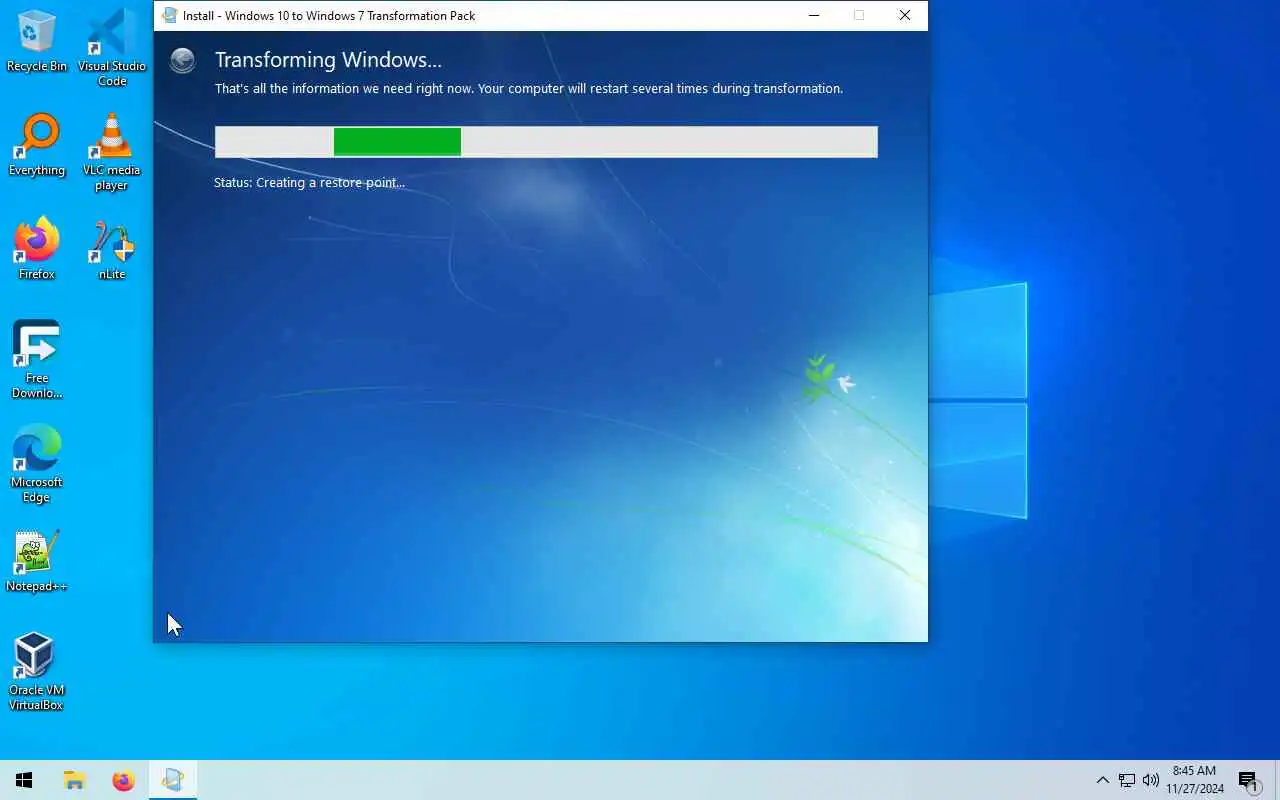
Task: Launch Microsoft Edge desktop shortcut
Action: pyautogui.click(x=37, y=464)
